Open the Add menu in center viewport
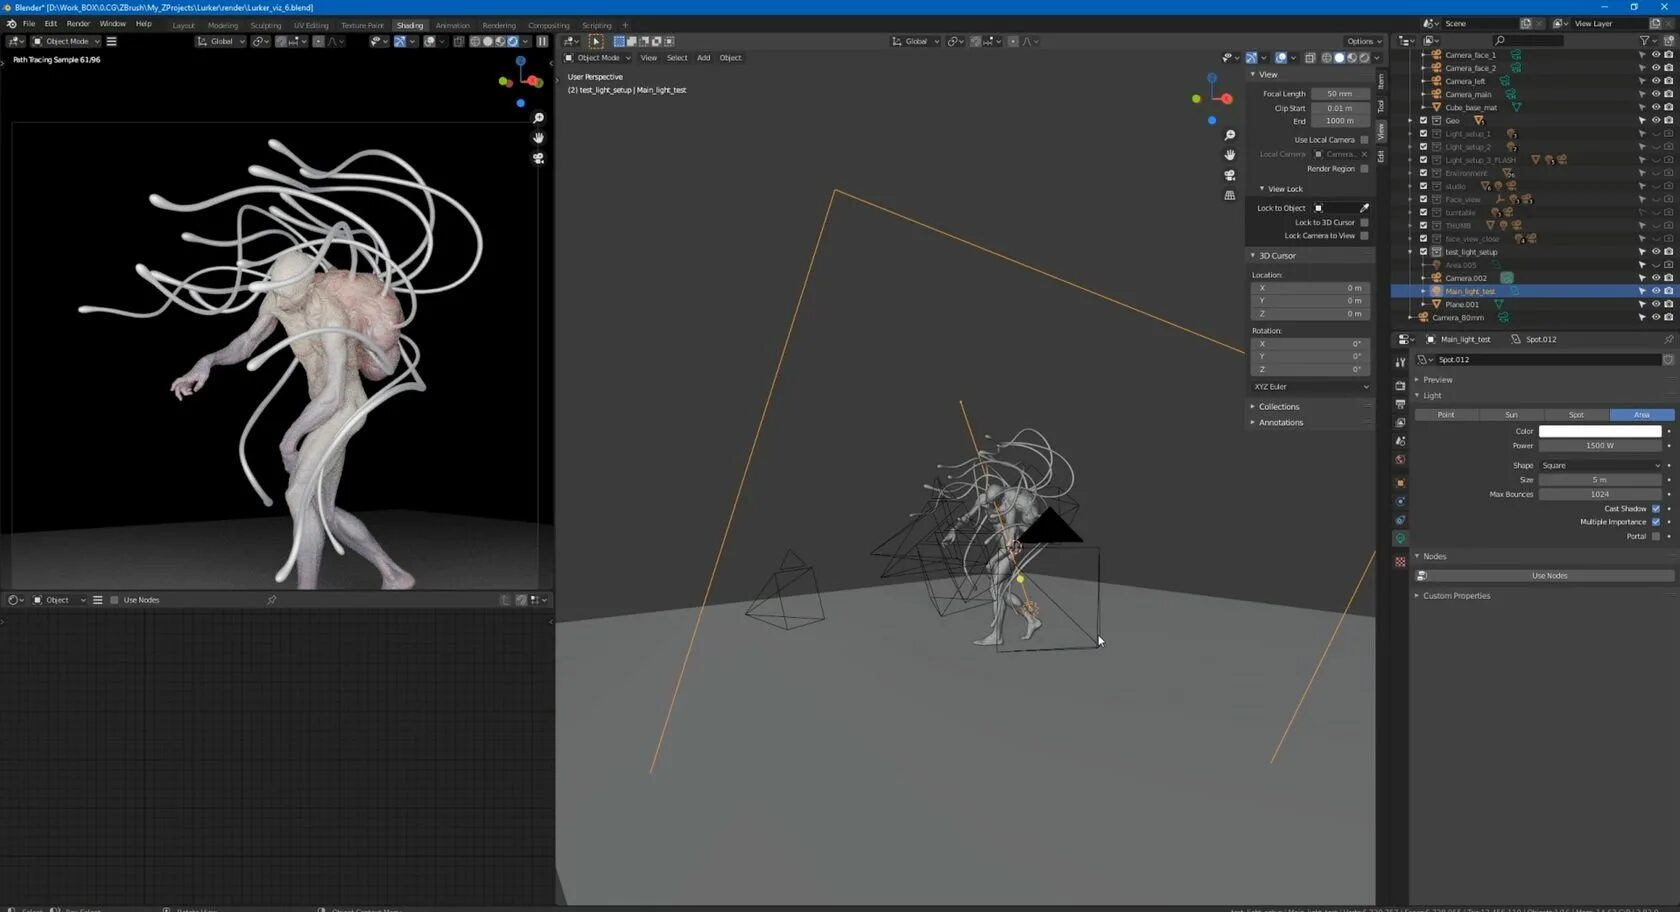Viewport: 1680px width, 912px height. (x=704, y=58)
